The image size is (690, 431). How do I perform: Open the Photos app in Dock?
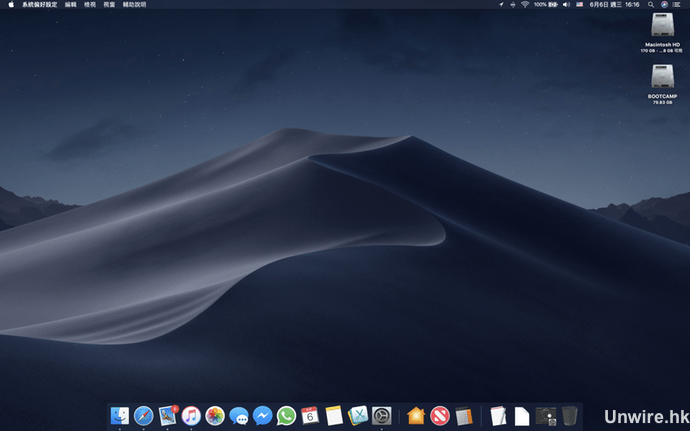[x=215, y=416]
